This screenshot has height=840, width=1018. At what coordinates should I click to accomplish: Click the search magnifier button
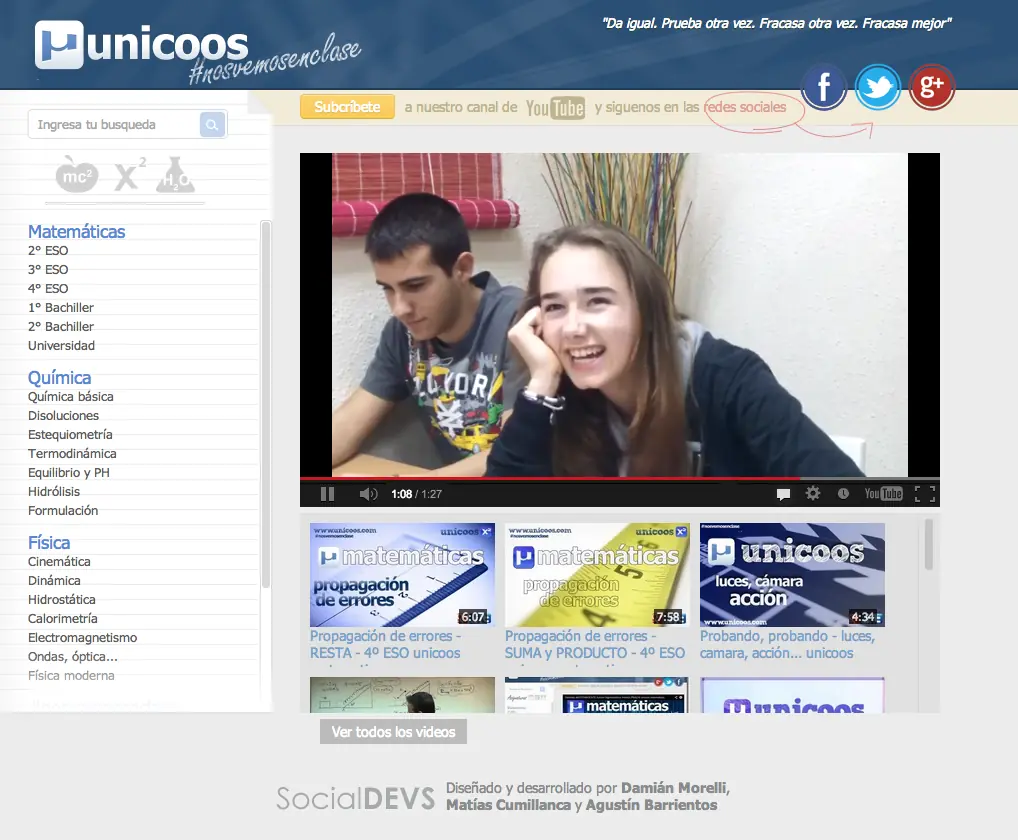[212, 125]
